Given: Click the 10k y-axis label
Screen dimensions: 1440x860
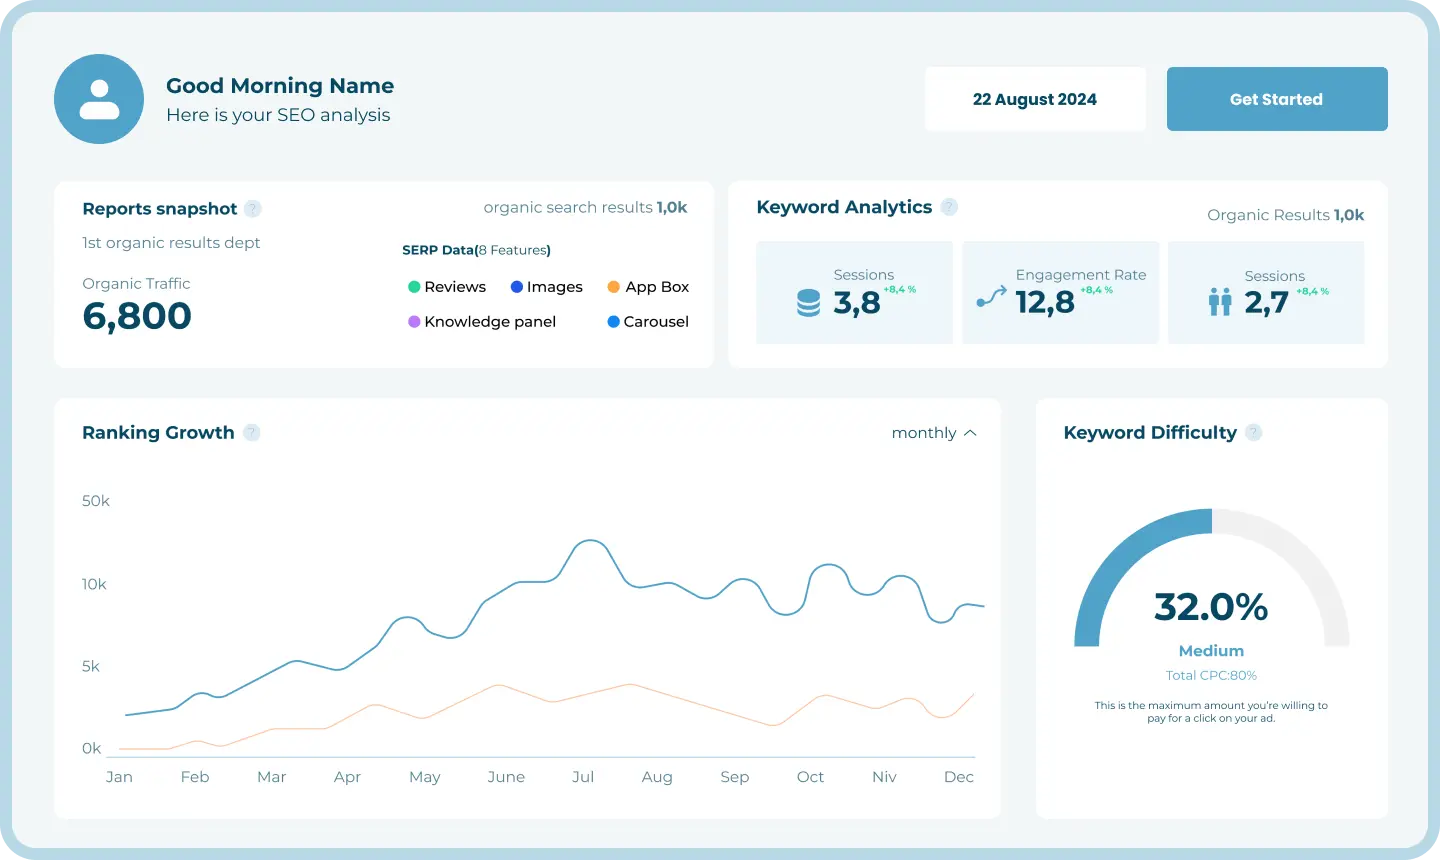Looking at the screenshot, I should (94, 584).
